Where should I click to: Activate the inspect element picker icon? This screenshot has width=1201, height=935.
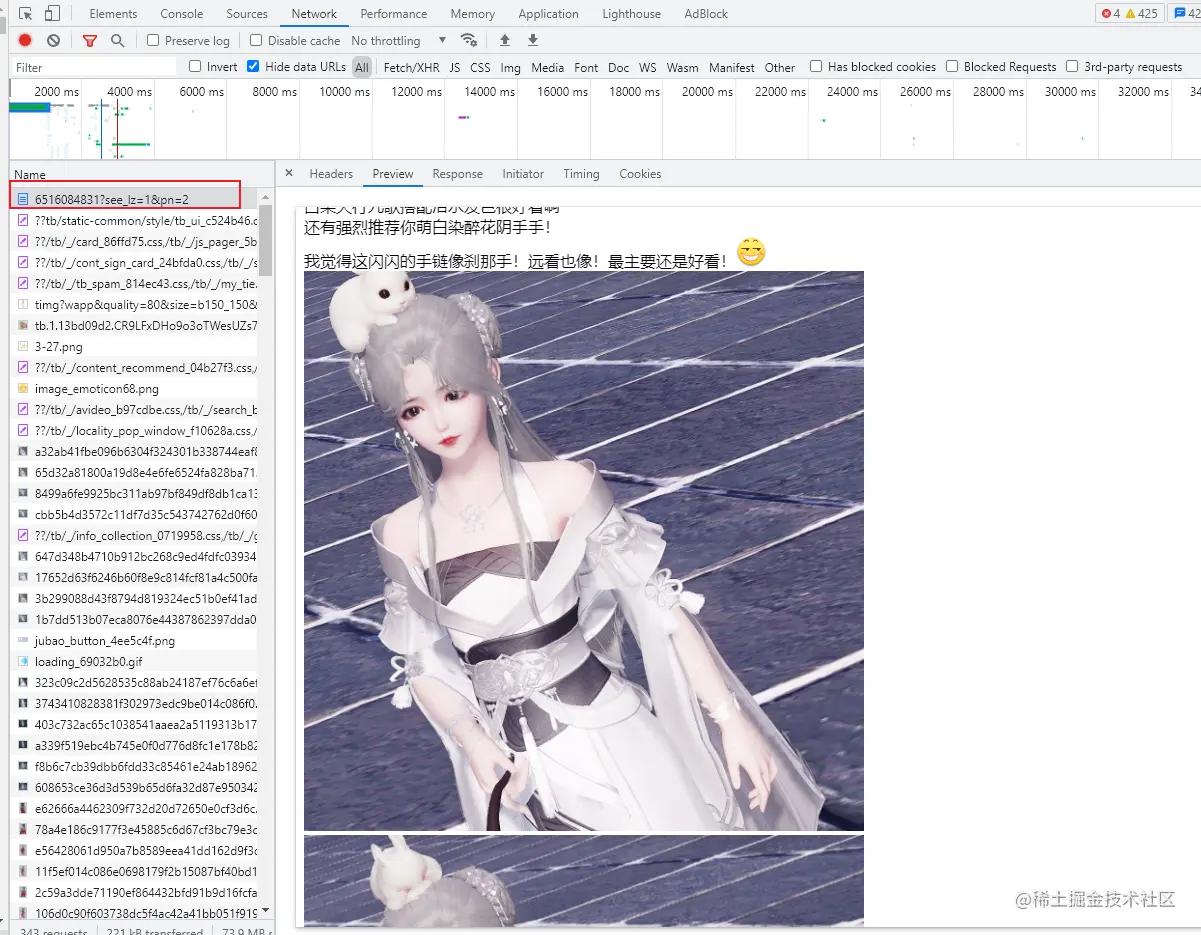[25, 14]
